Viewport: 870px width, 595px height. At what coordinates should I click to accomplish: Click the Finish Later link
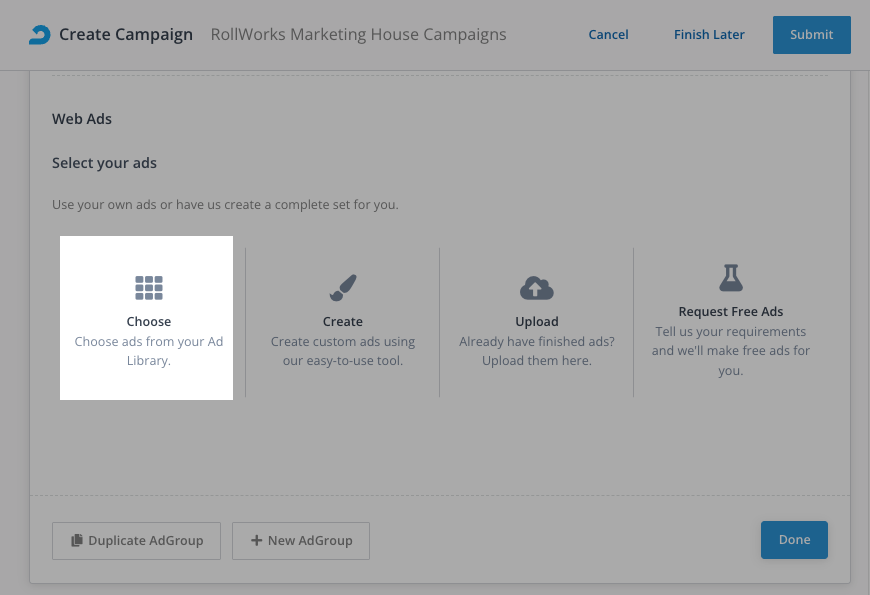click(x=709, y=35)
